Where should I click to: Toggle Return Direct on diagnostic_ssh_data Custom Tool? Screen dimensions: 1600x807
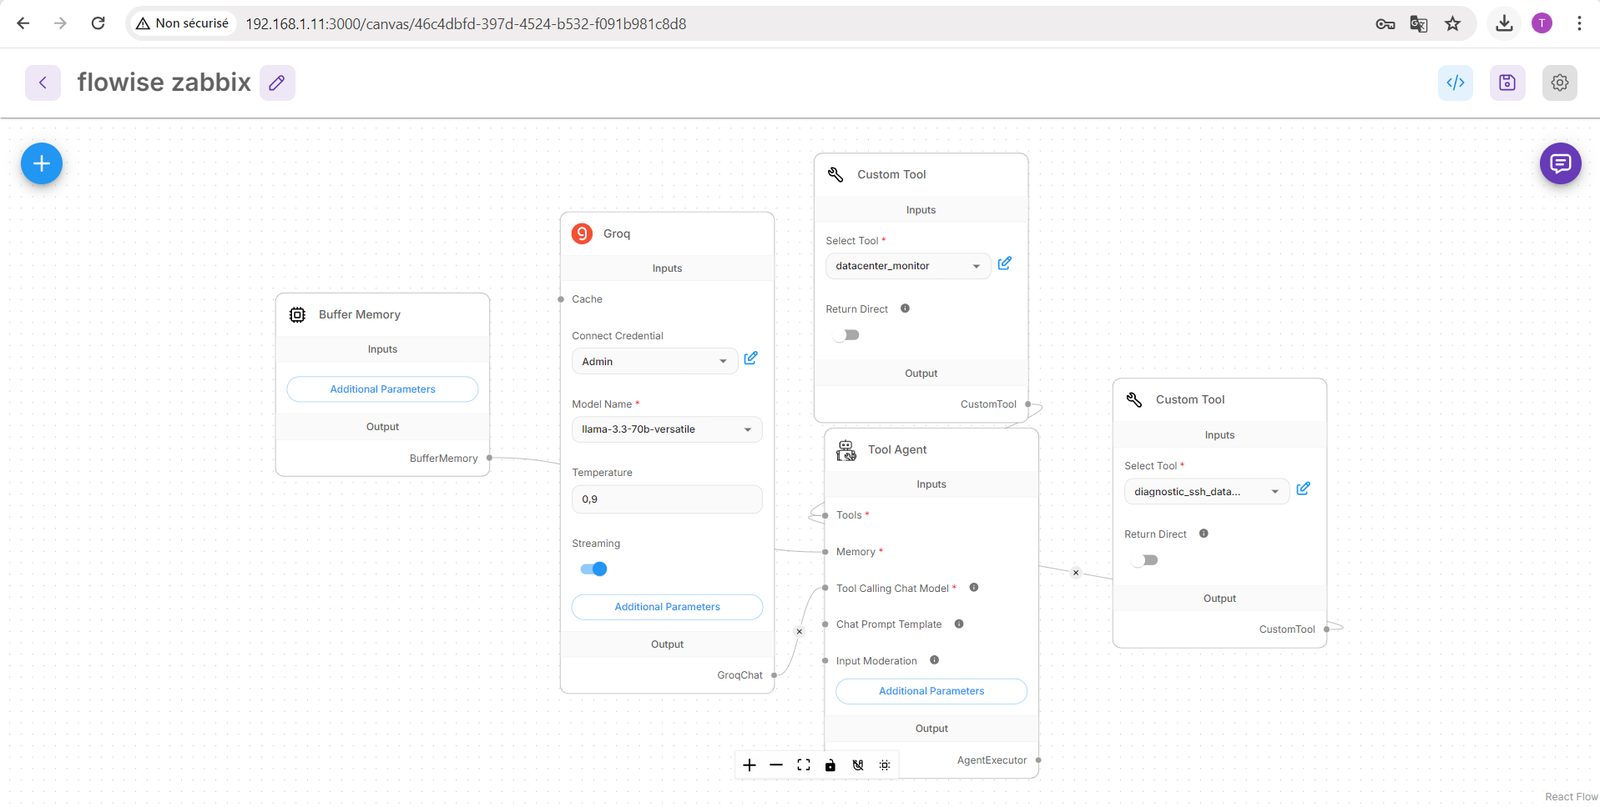(1145, 560)
